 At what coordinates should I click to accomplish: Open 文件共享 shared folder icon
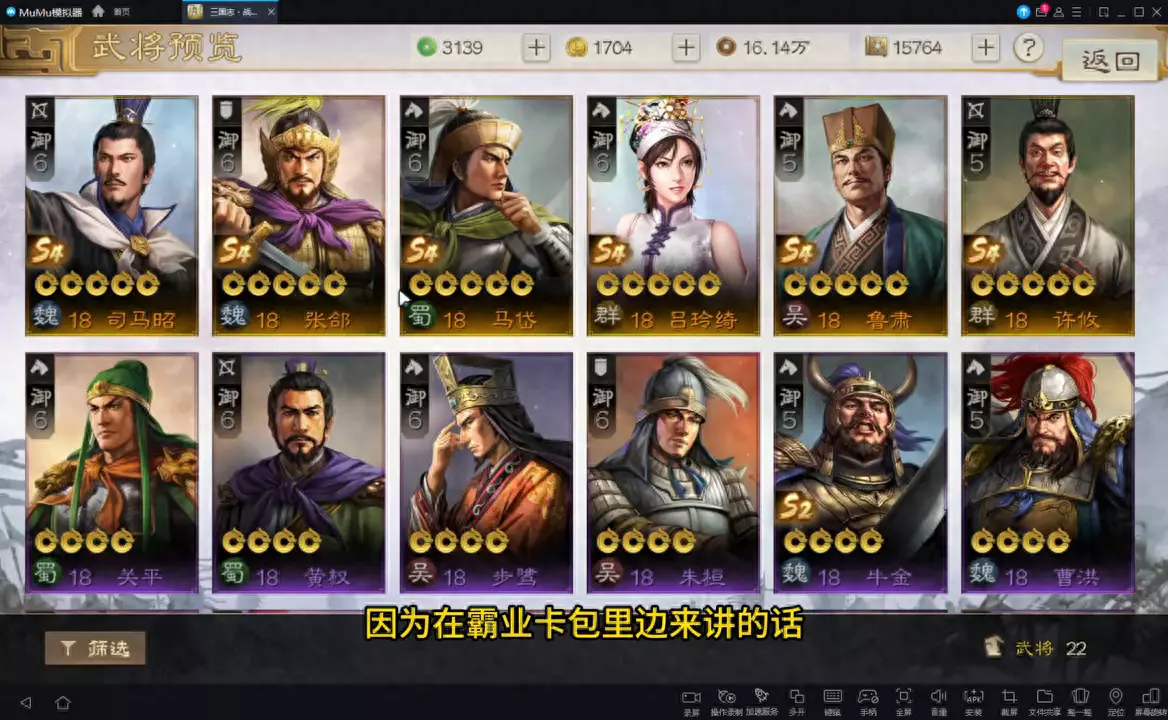1044,701
